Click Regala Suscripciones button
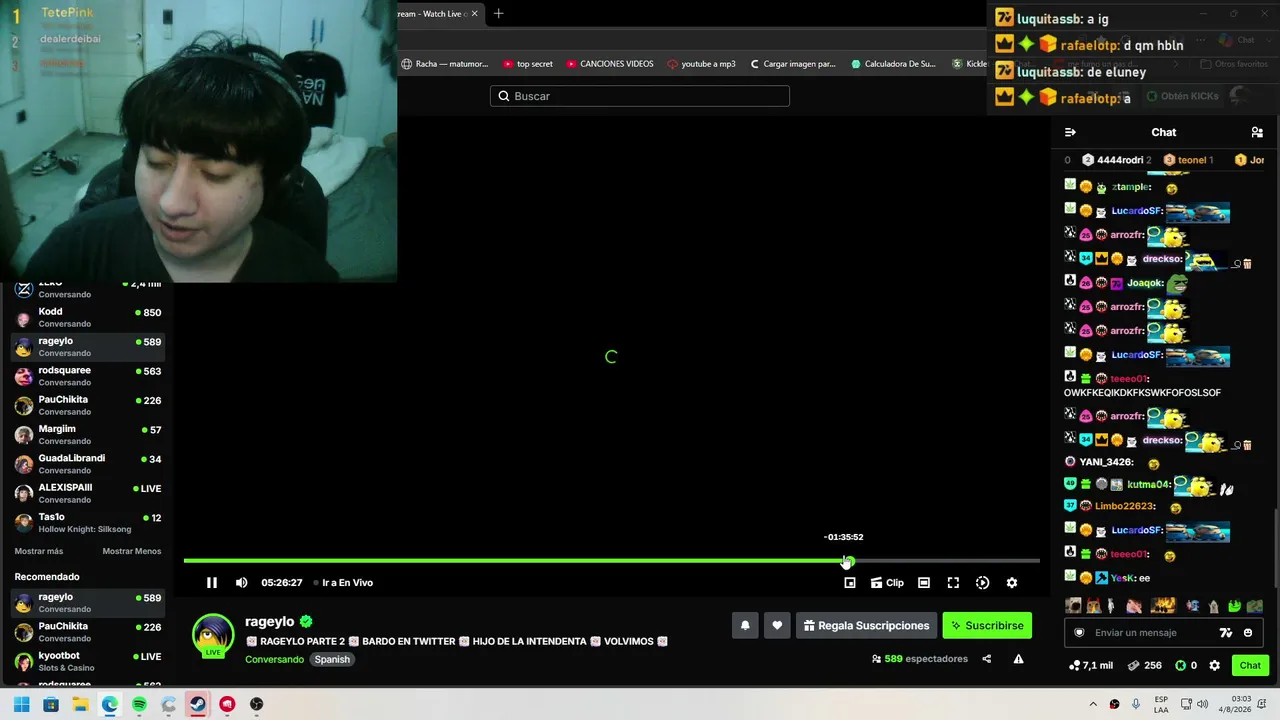Screen dimensions: 1280x720 pos(866,626)
